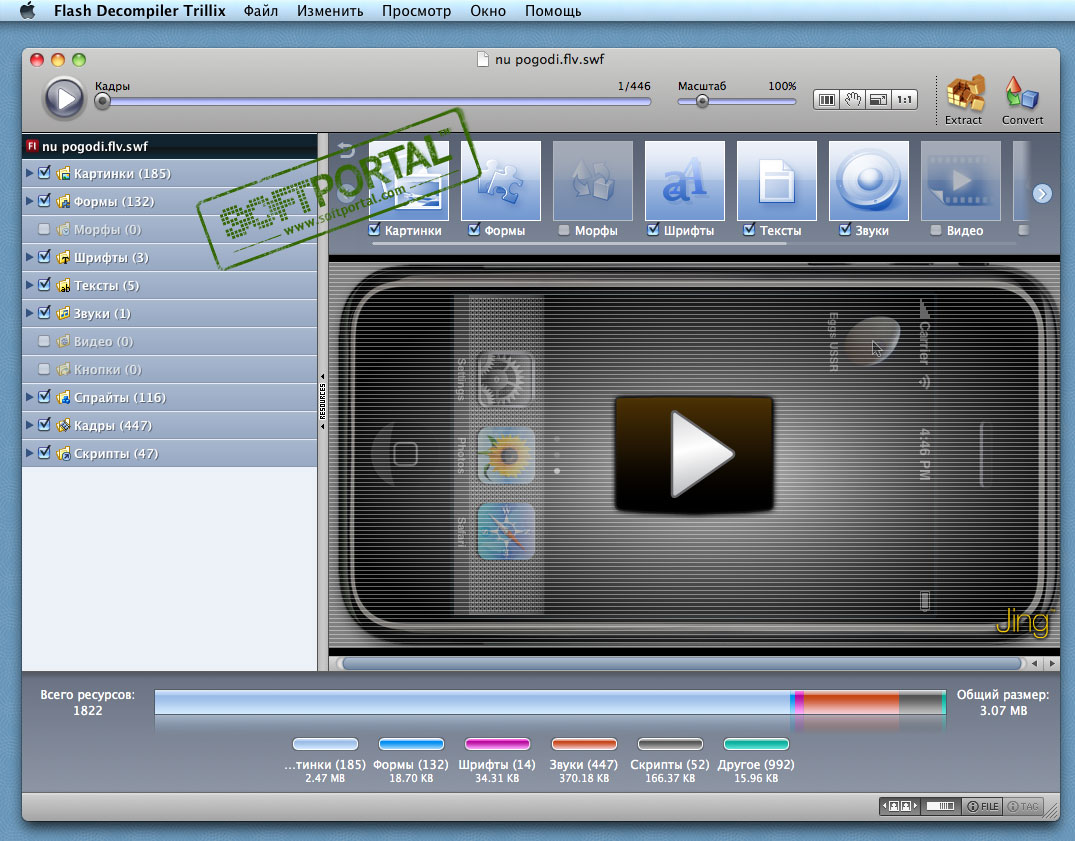Screen dimensions: 1075x841
Task: Collapse the RESOURCES side panel handle
Action: coord(323,402)
